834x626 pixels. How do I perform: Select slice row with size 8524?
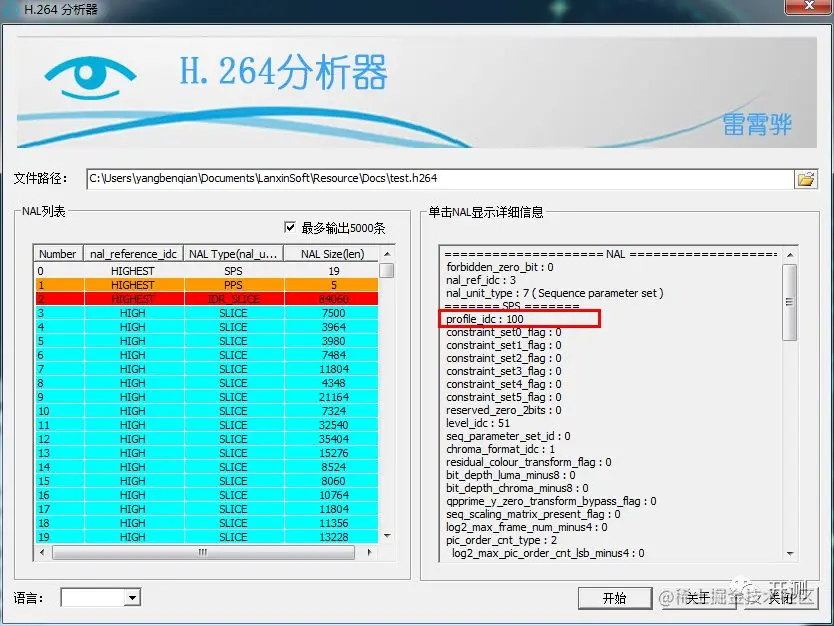[x=207, y=467]
